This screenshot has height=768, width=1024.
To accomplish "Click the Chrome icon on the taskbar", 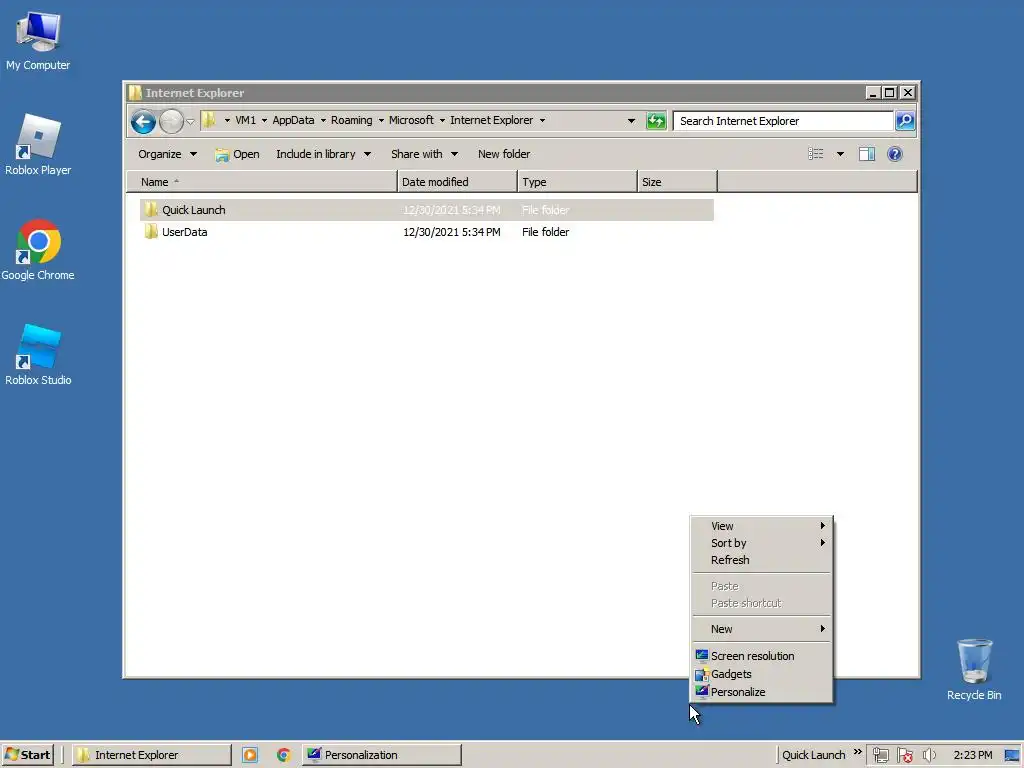I will (x=283, y=755).
